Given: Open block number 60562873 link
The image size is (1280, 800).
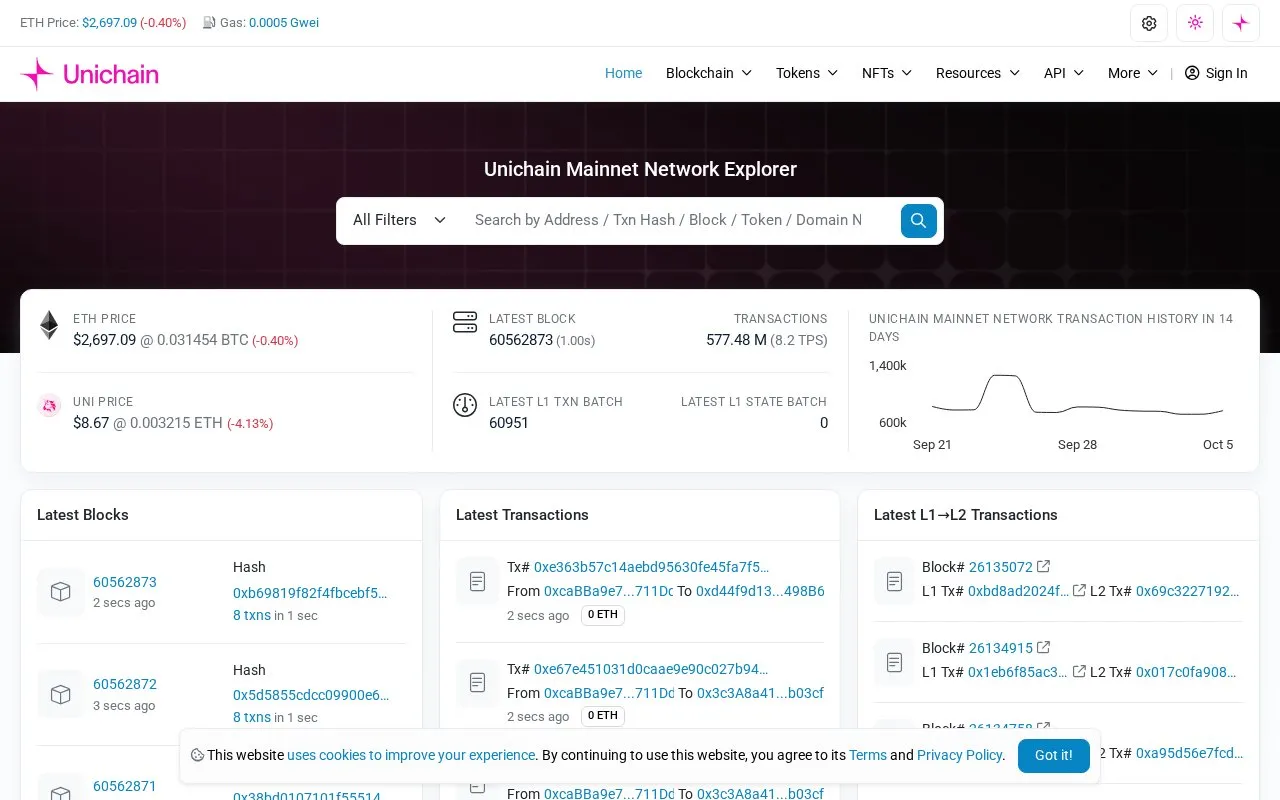Looking at the screenshot, I should (x=125, y=582).
